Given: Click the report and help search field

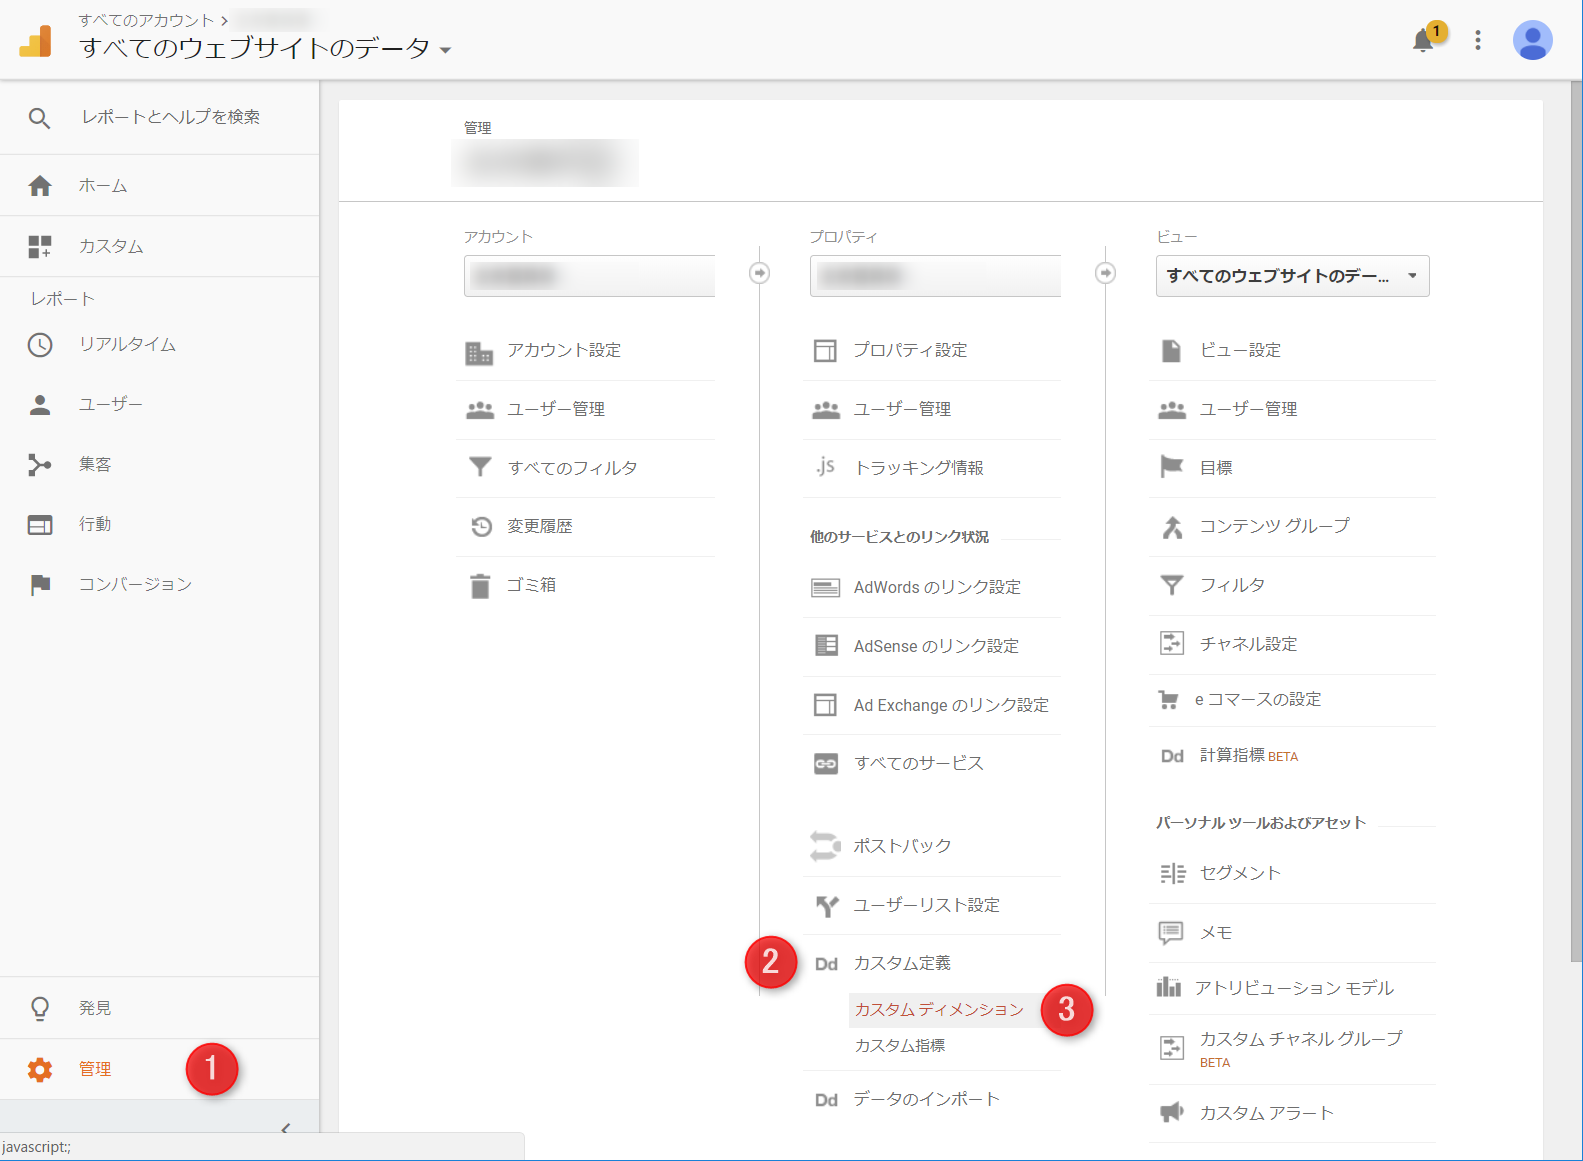Looking at the screenshot, I should click(x=170, y=117).
